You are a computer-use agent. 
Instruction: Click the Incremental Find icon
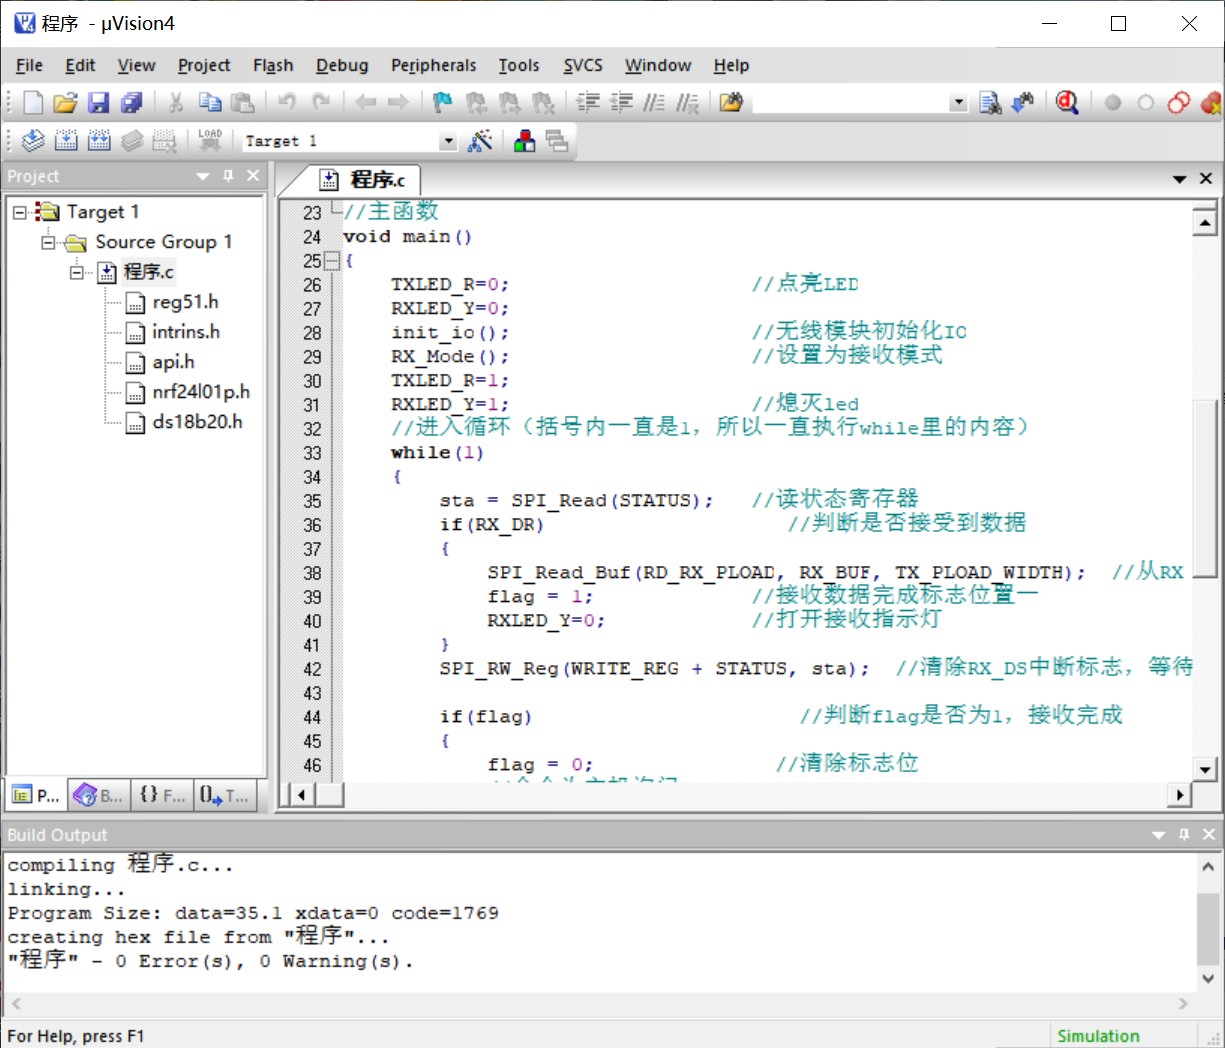point(1022,102)
